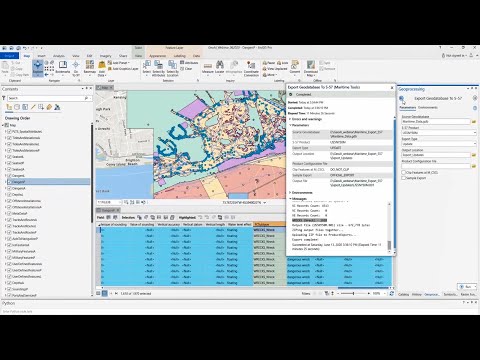The image size is (480, 360).
Task: Refresh the attribute table view
Action: click(392, 294)
